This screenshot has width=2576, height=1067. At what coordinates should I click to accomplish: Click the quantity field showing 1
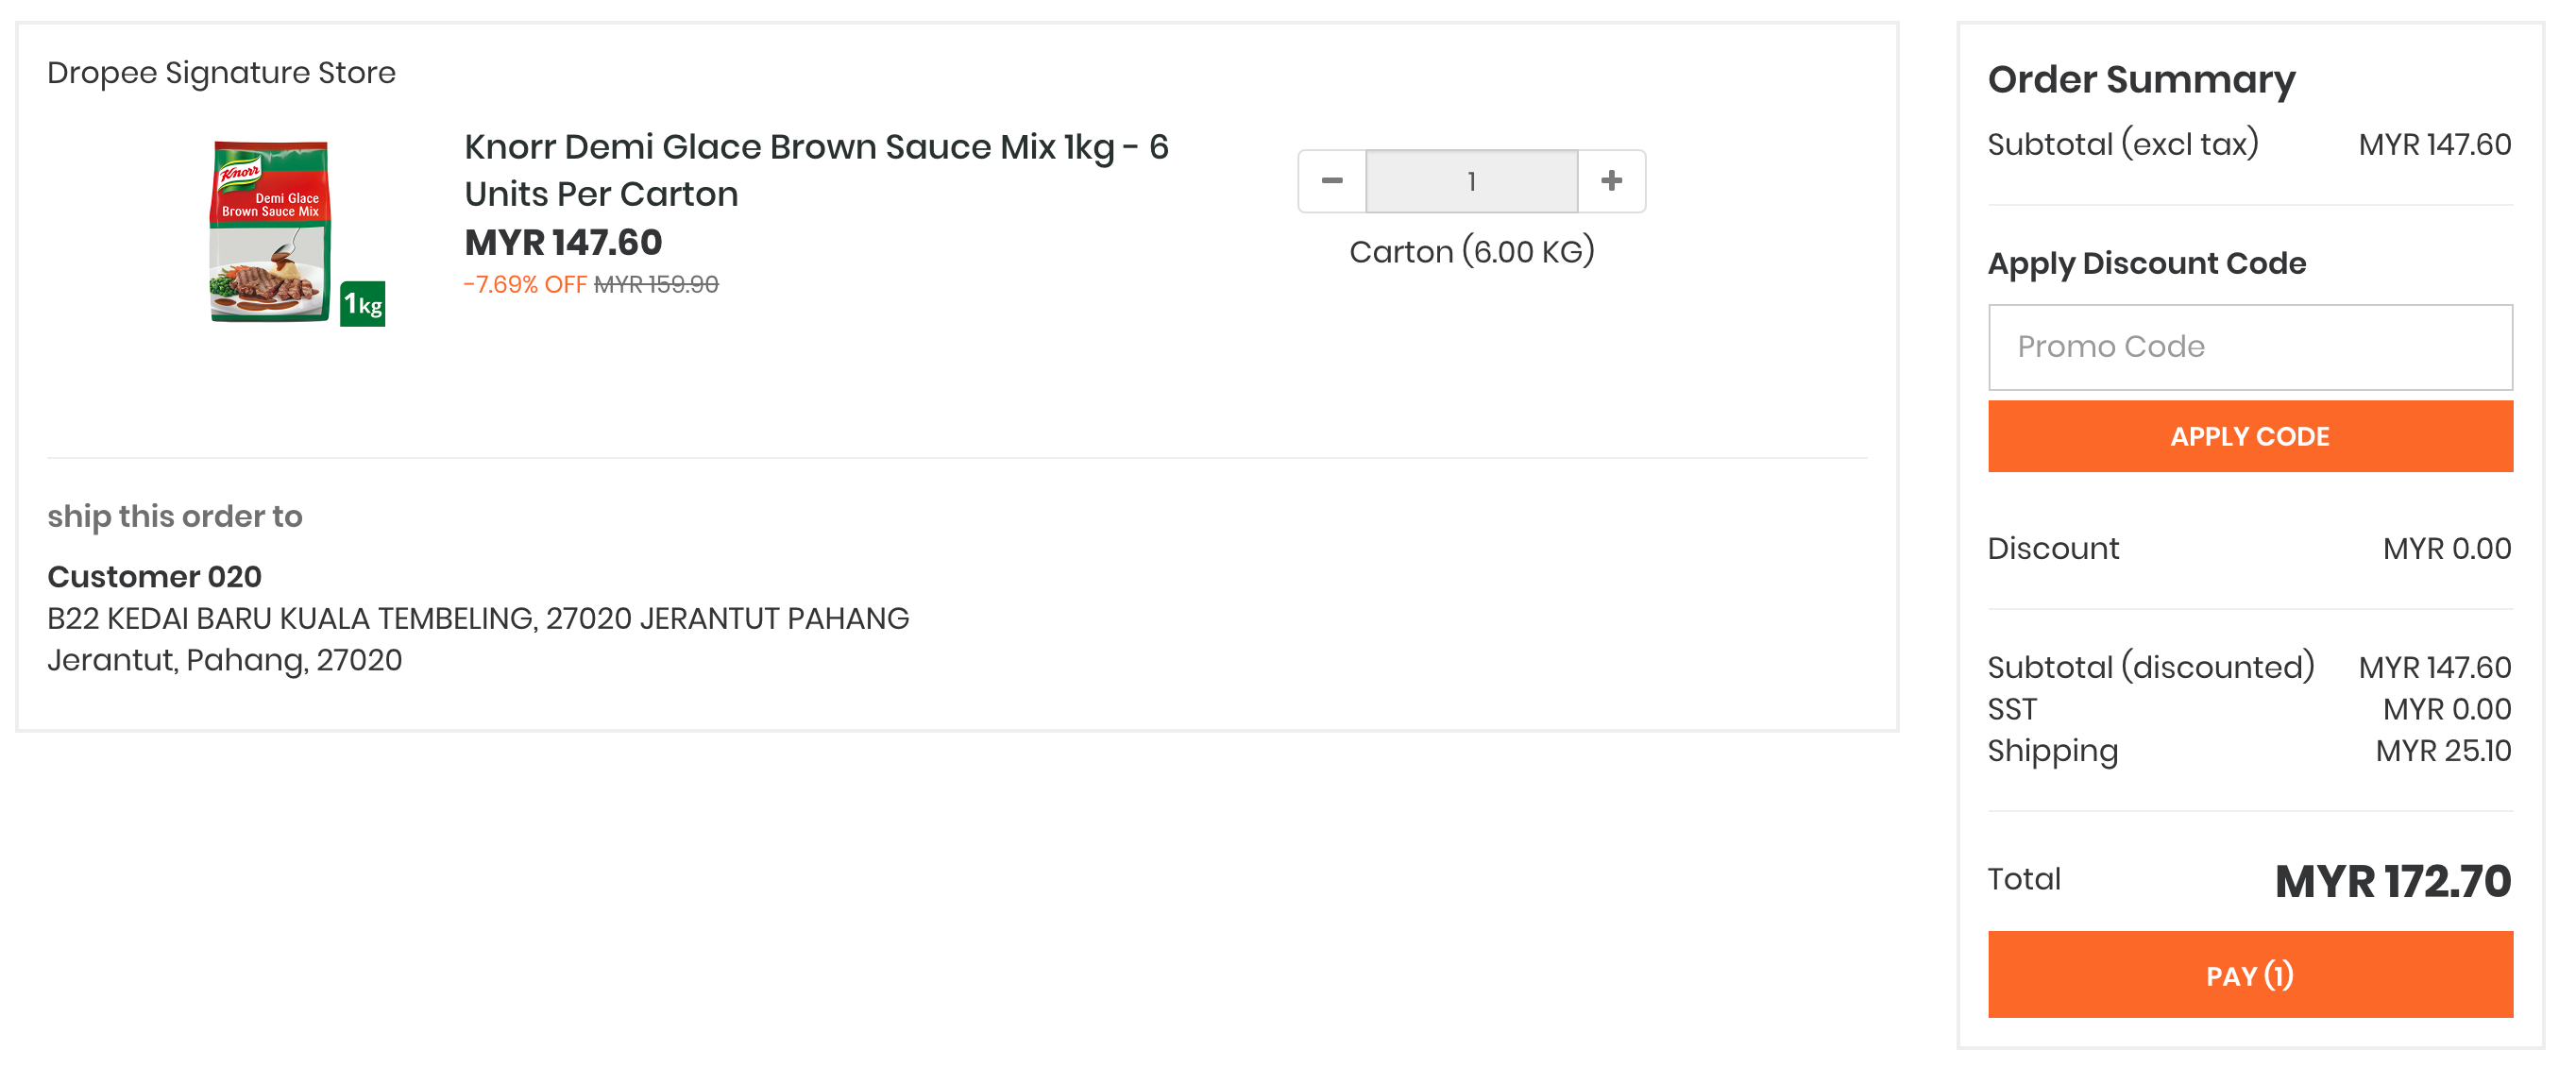coord(1471,181)
